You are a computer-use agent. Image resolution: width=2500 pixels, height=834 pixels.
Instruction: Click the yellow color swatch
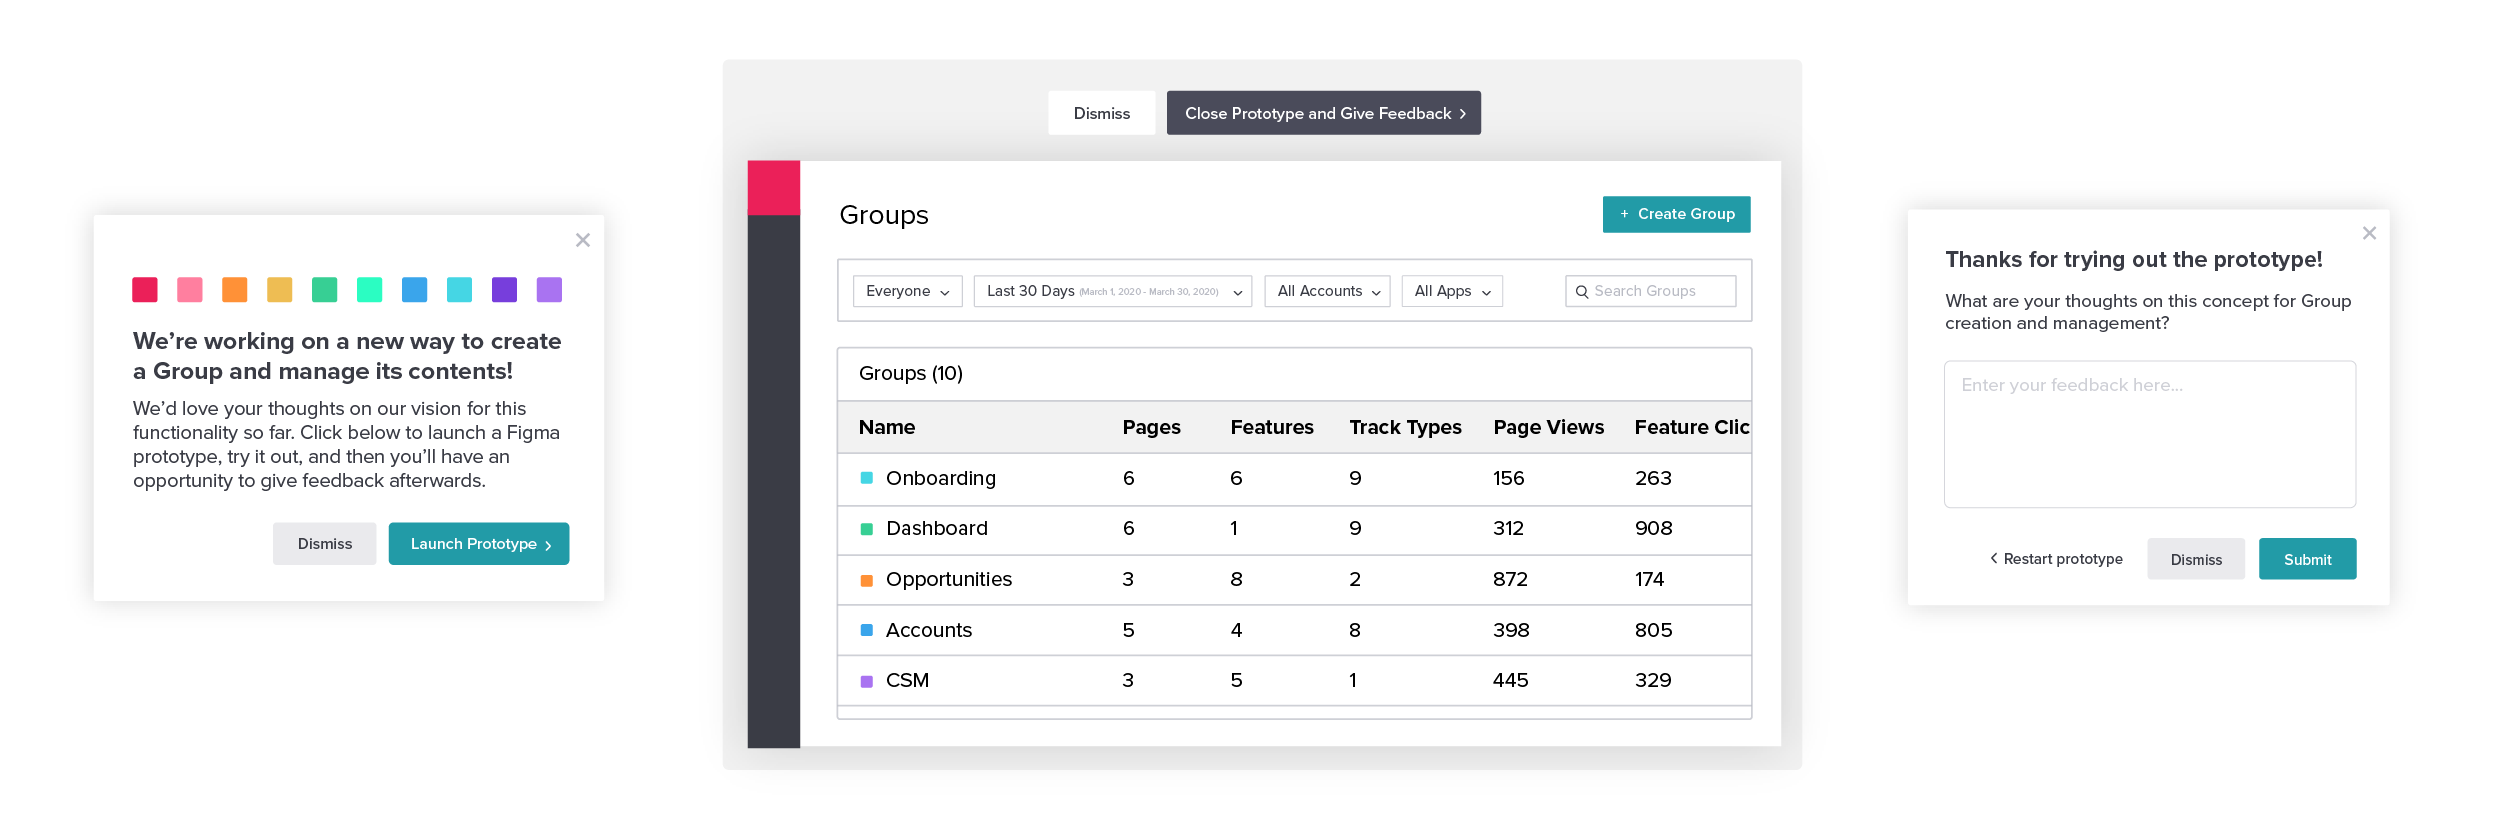pos(280,290)
